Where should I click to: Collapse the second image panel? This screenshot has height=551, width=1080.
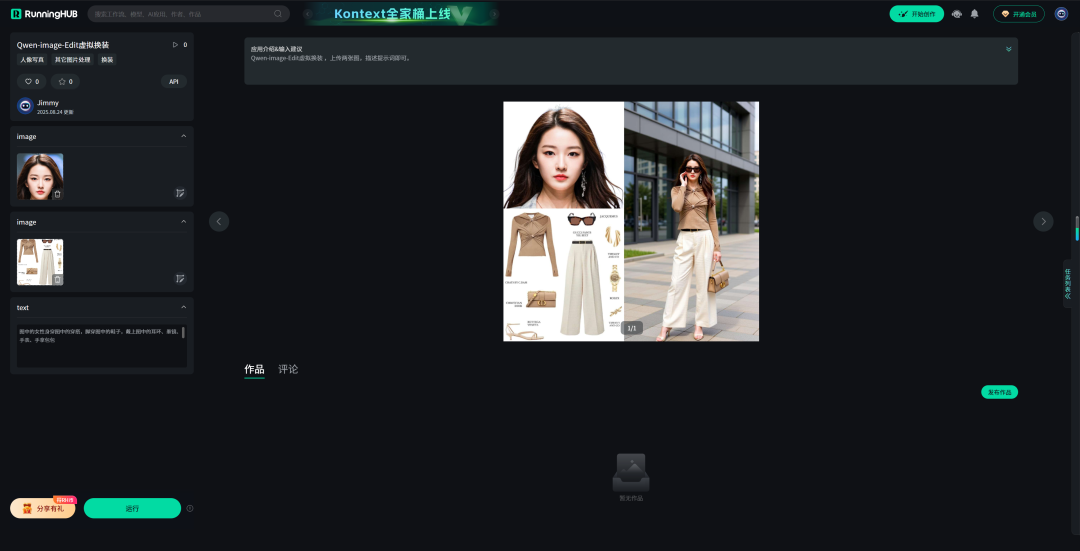[x=183, y=222]
